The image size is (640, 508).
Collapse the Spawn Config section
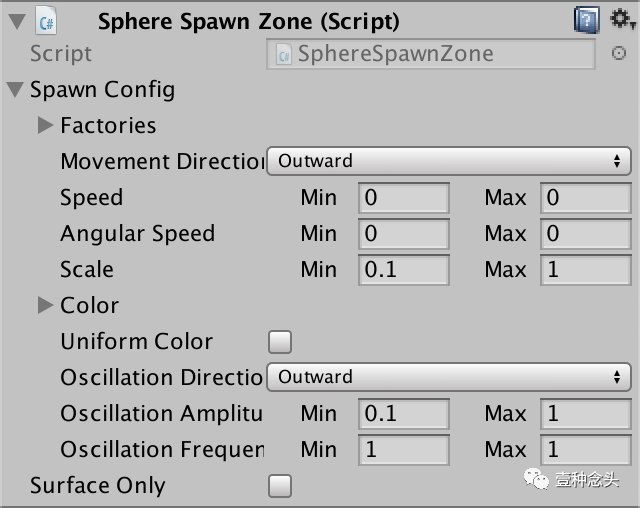pyautogui.click(x=15, y=90)
